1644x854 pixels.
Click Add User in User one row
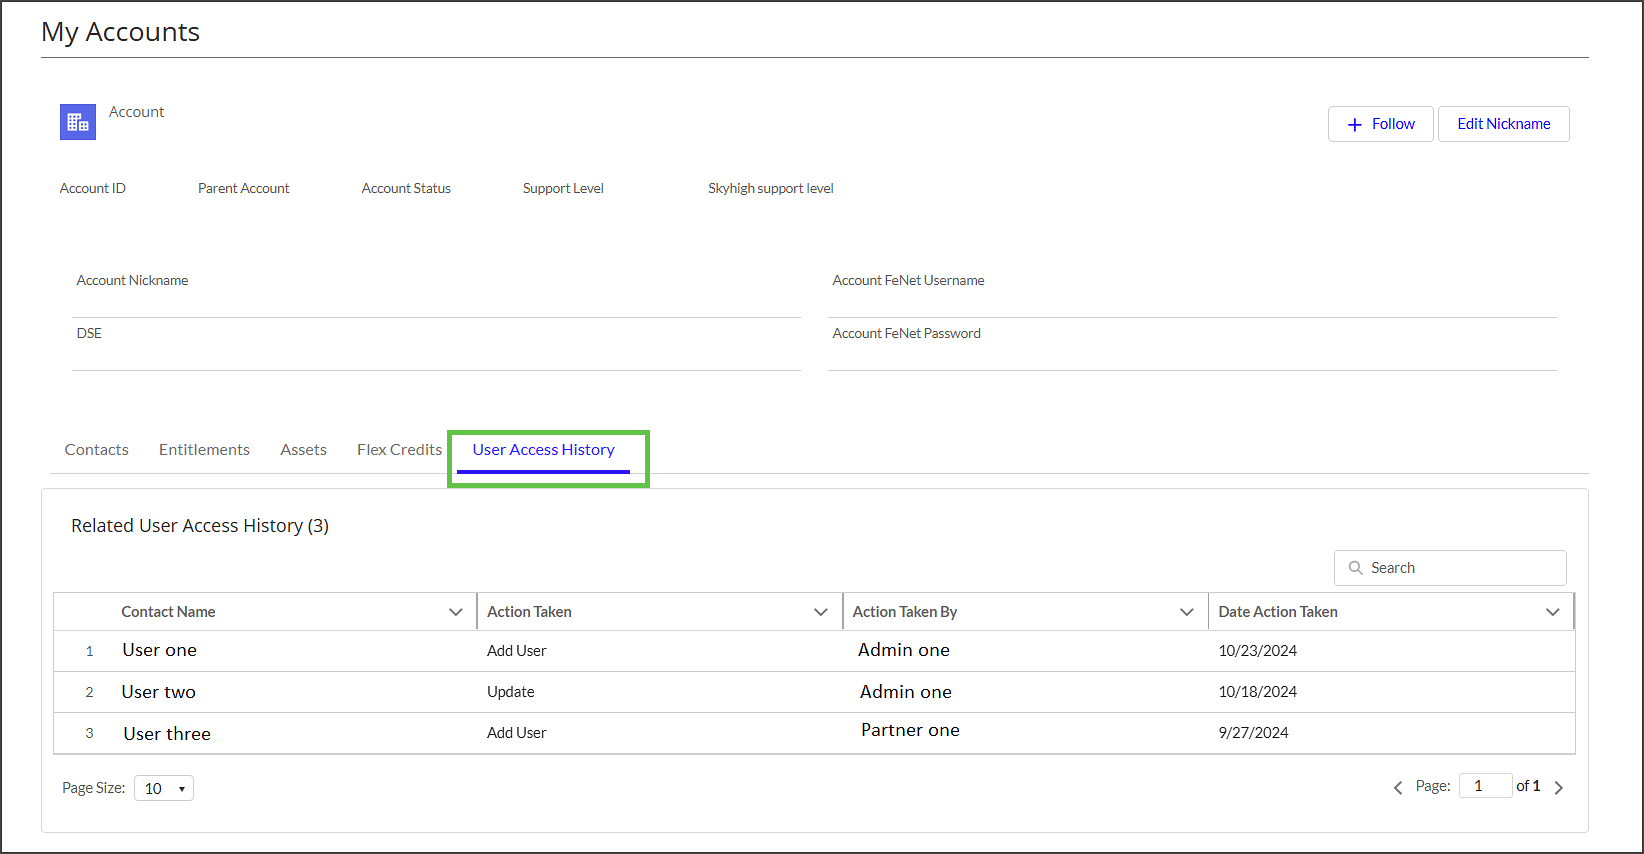517,651
